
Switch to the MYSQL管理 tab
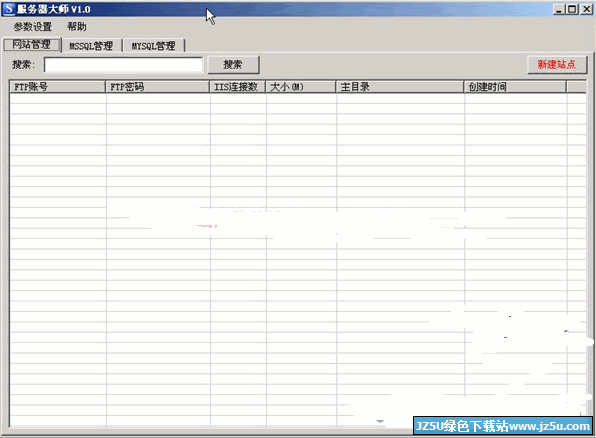pos(154,46)
